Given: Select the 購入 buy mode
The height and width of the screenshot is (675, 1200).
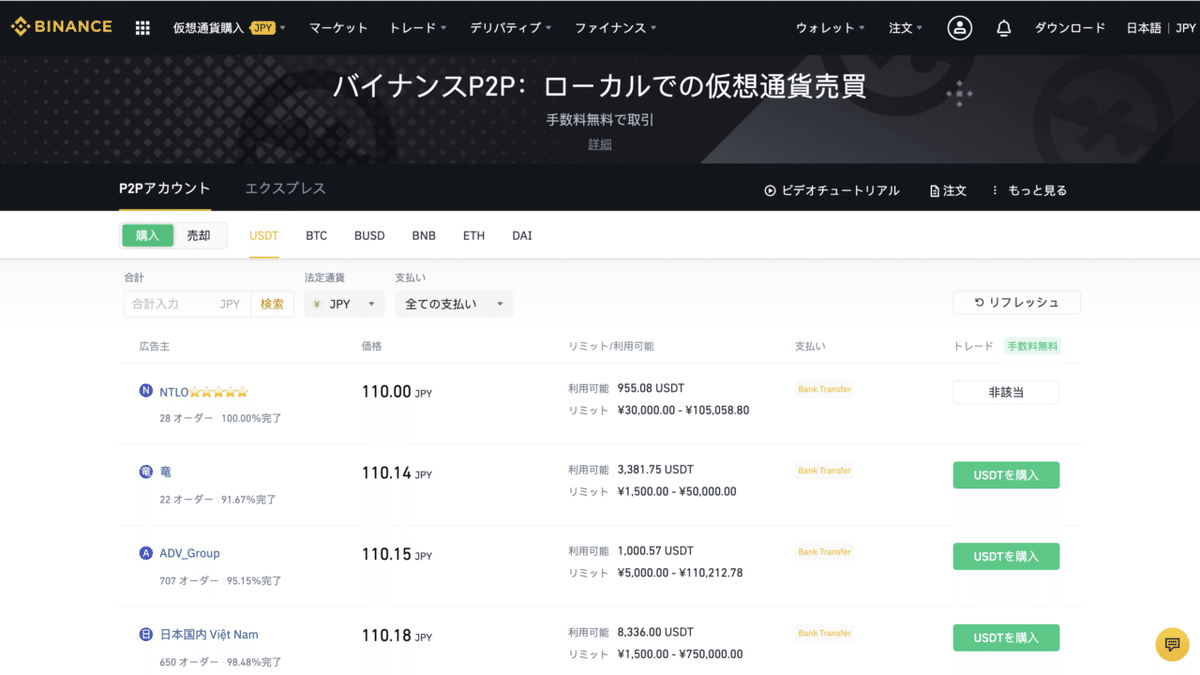Looking at the screenshot, I should point(147,235).
